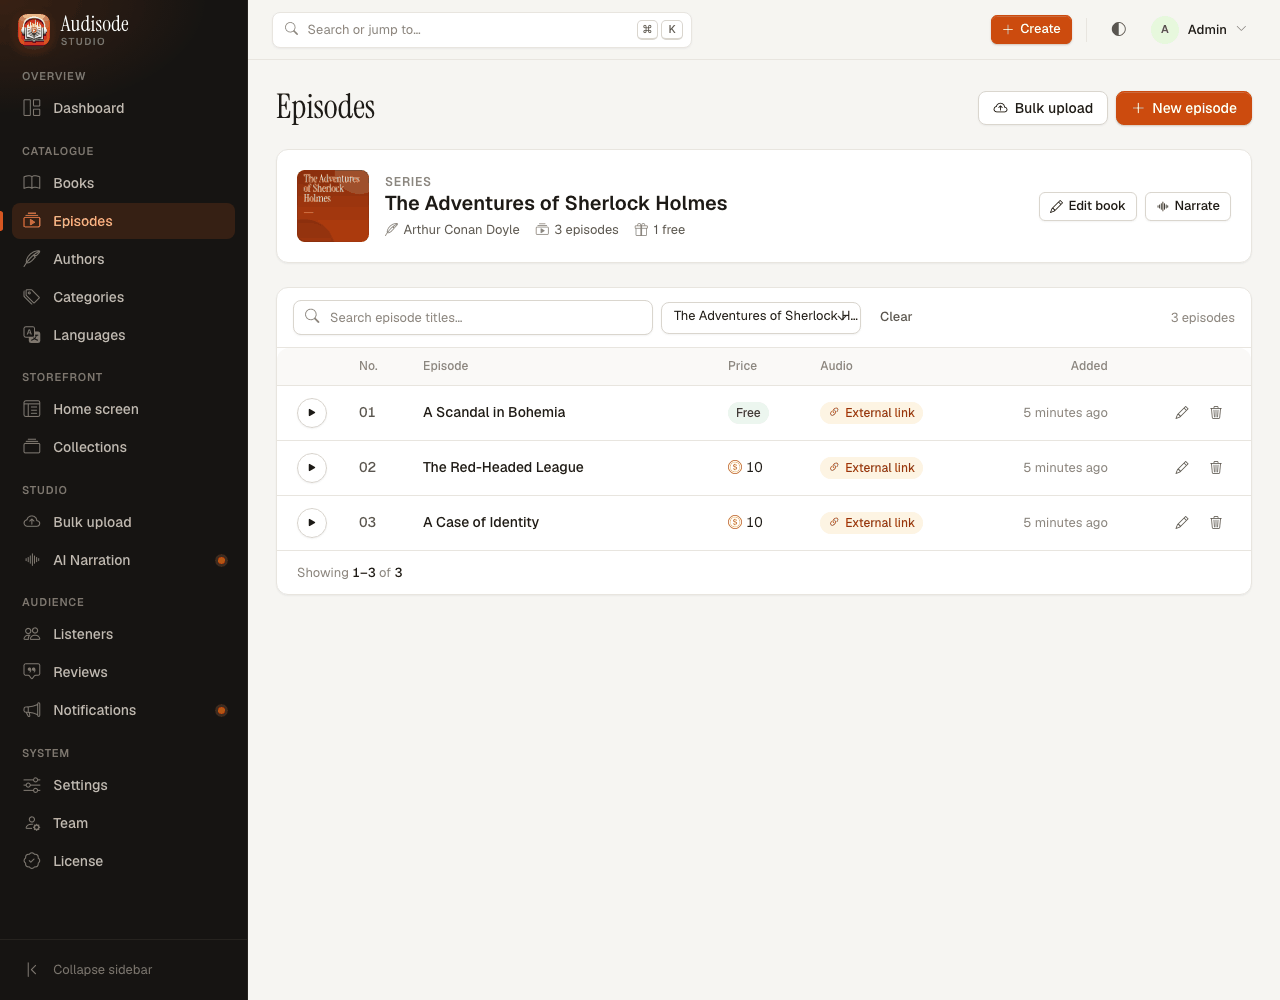Open AI Narration in the sidebar
Image resolution: width=1280 pixels, height=1000 pixels.
(x=124, y=560)
